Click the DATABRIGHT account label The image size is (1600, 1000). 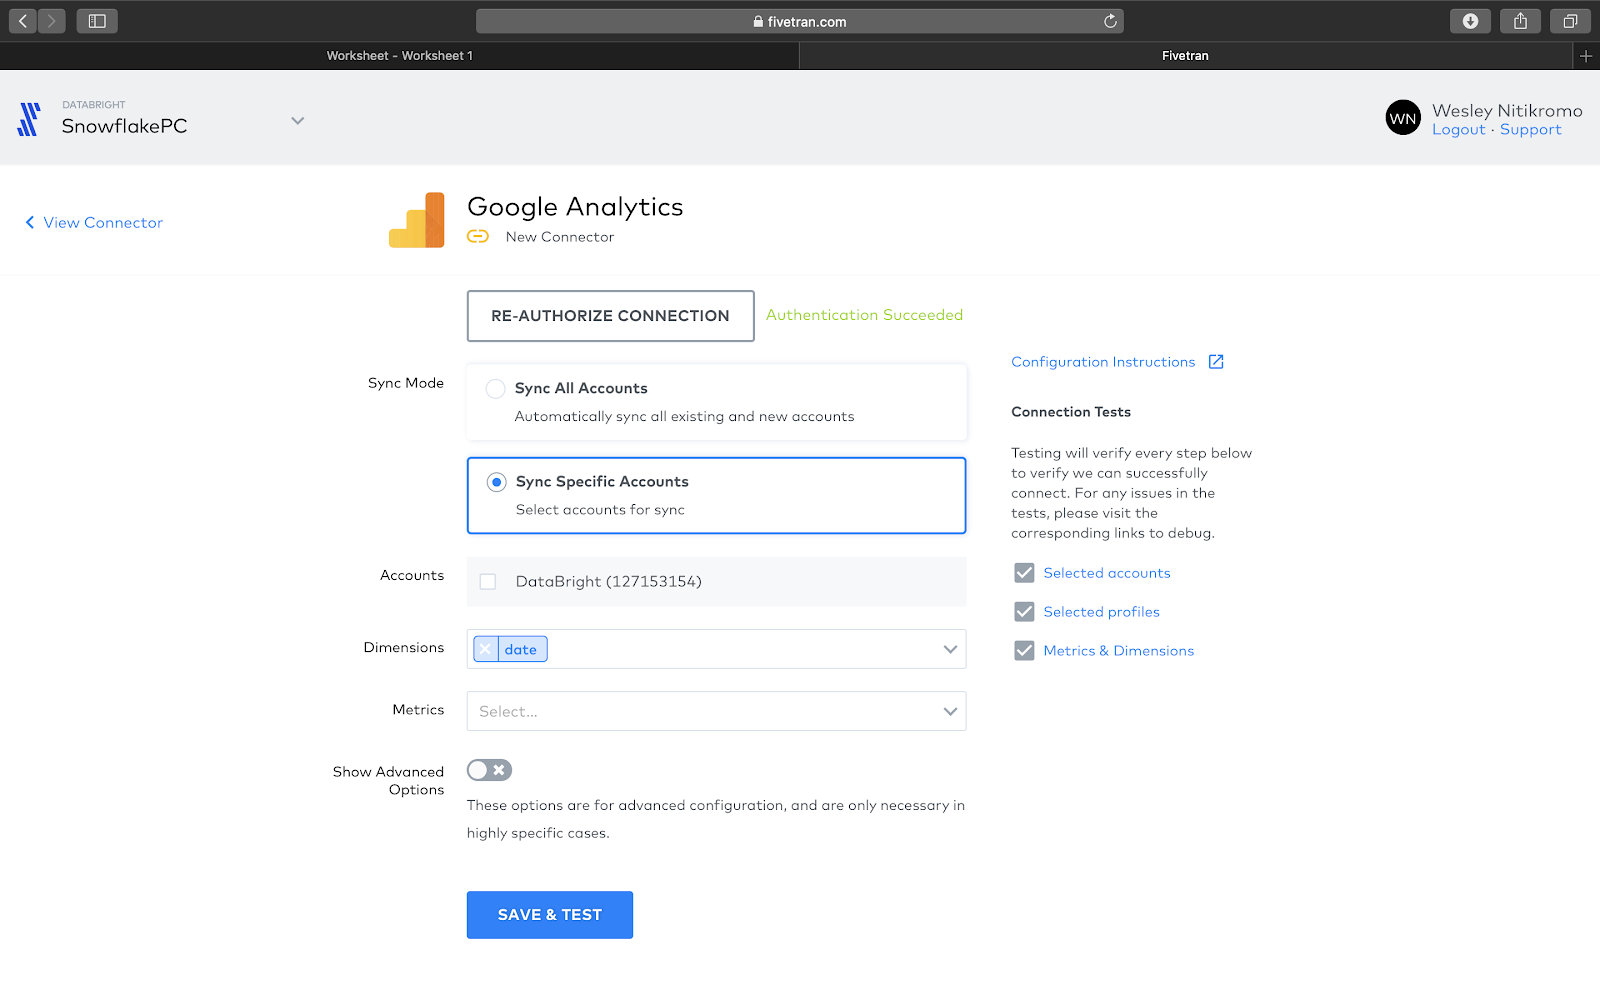[94, 105]
